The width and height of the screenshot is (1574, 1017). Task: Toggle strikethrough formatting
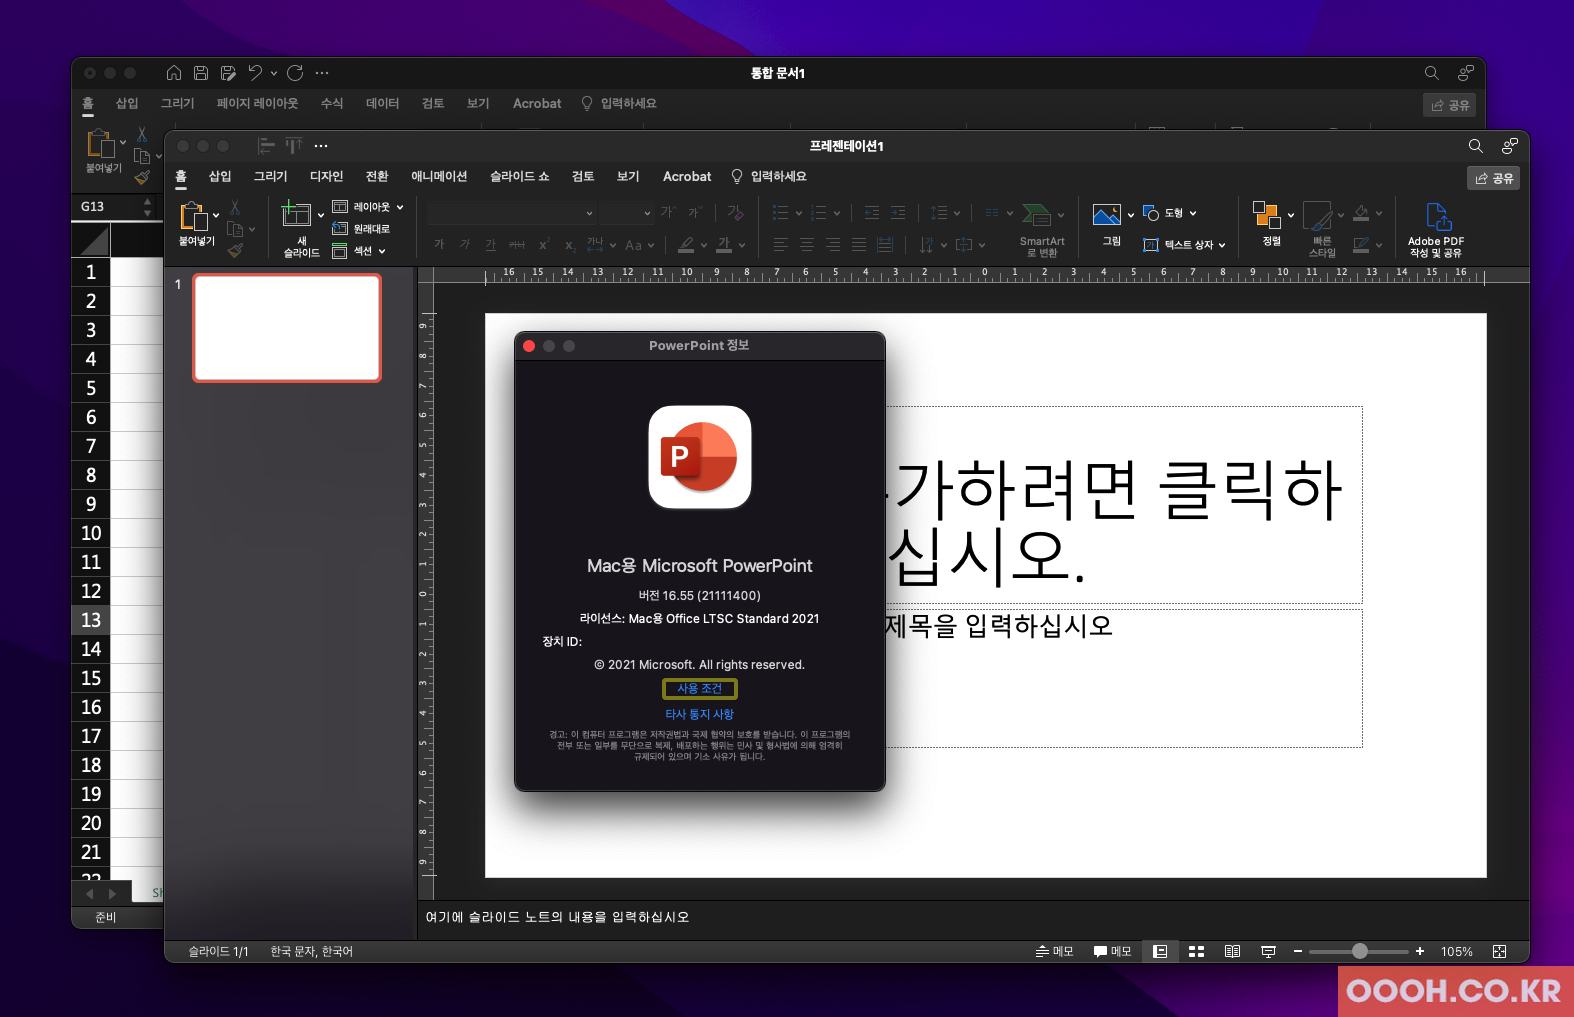coord(517,244)
